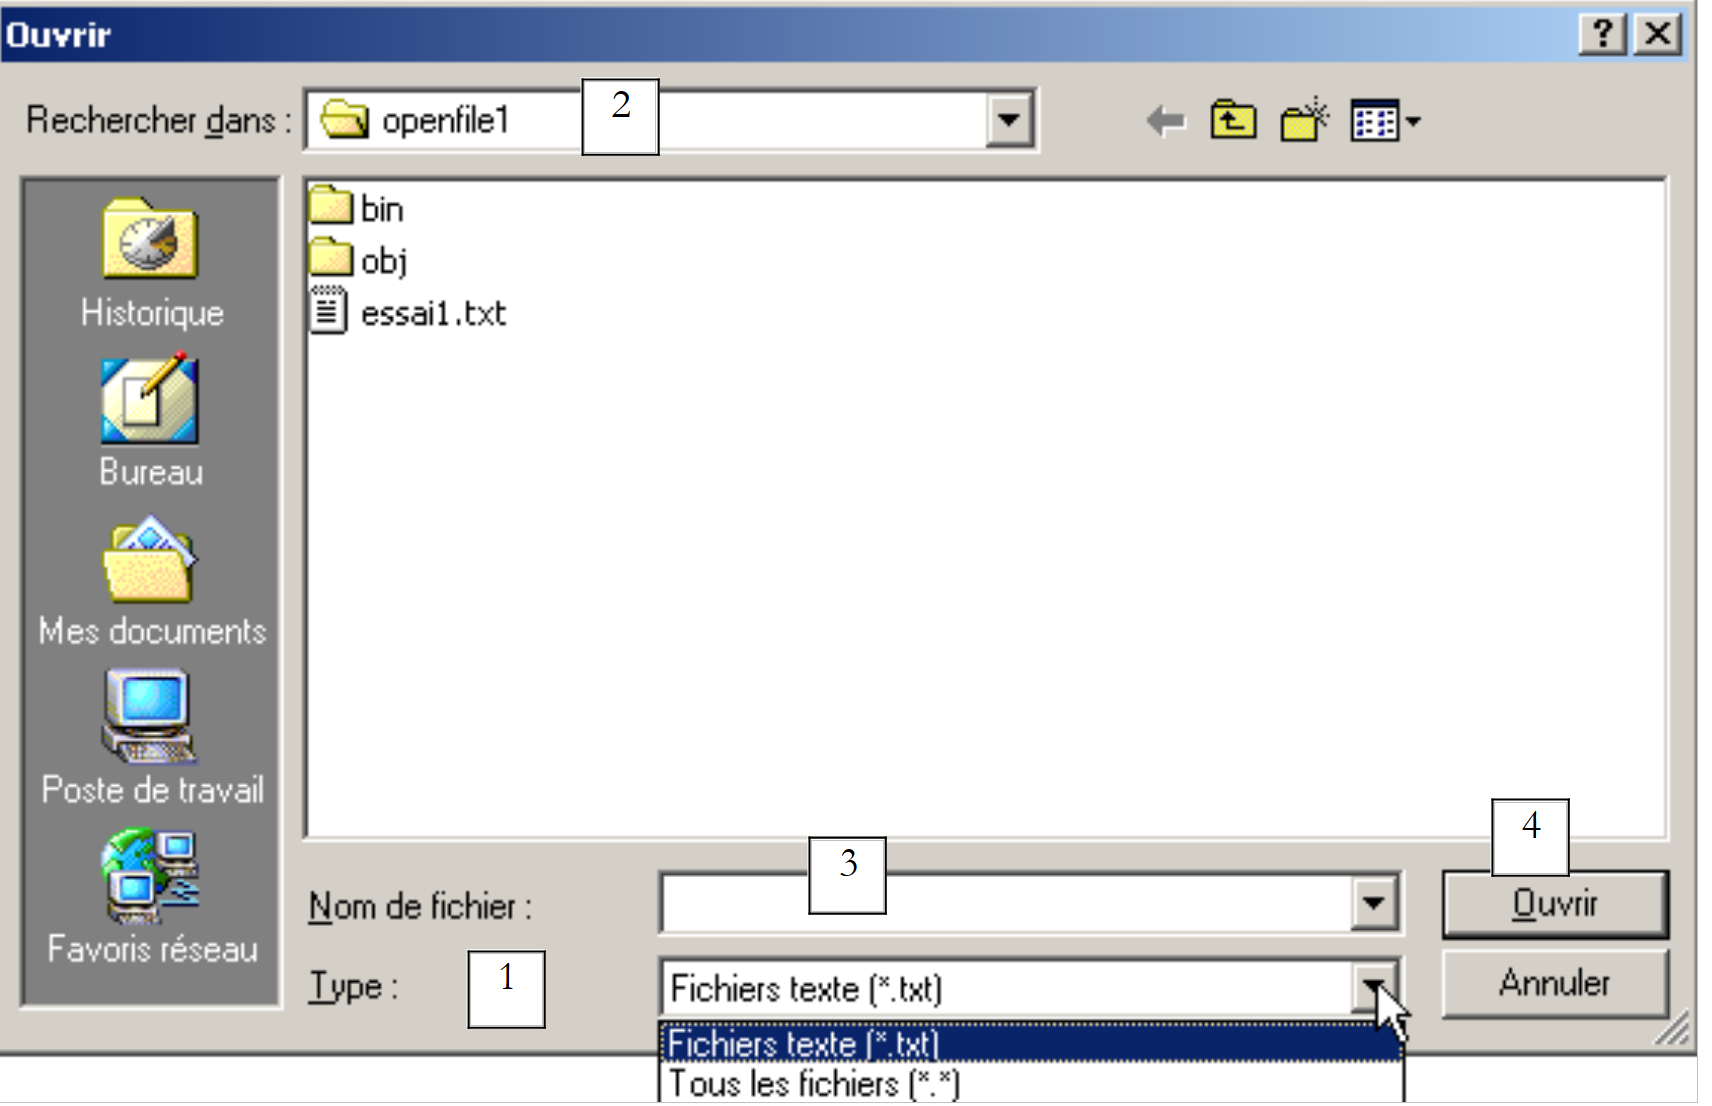Click the help question mark button
The image size is (1712, 1106).
point(1603,34)
